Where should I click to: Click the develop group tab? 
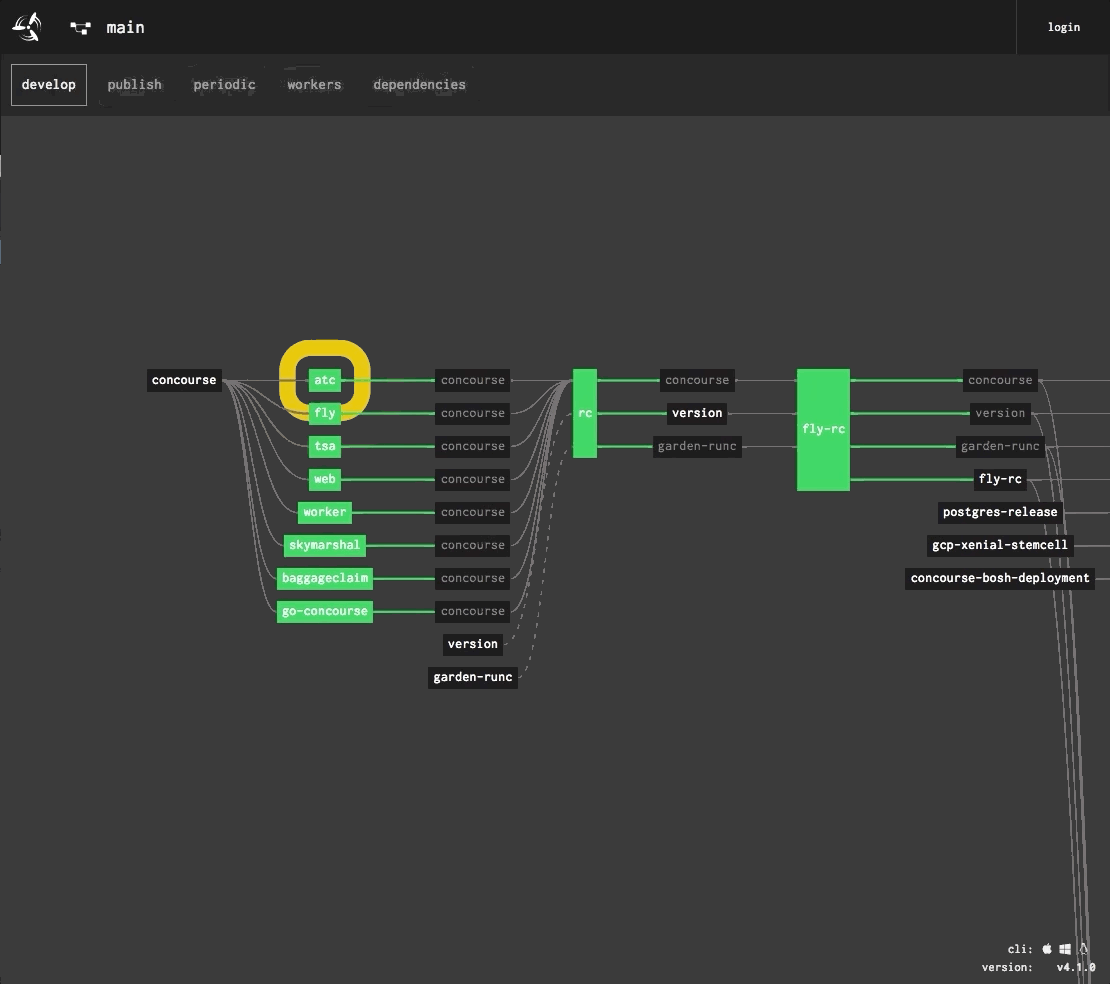49,85
